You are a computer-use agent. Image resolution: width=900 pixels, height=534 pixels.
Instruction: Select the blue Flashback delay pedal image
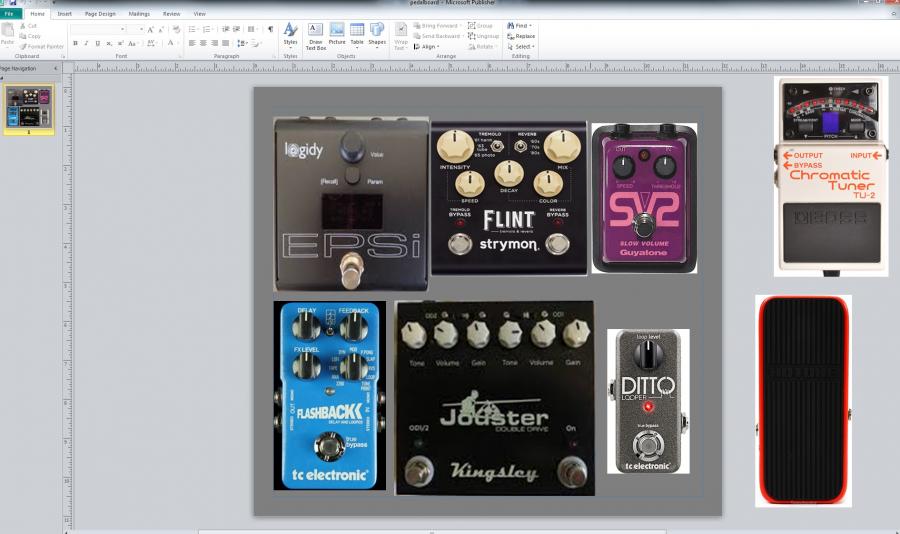pyautogui.click(x=329, y=396)
